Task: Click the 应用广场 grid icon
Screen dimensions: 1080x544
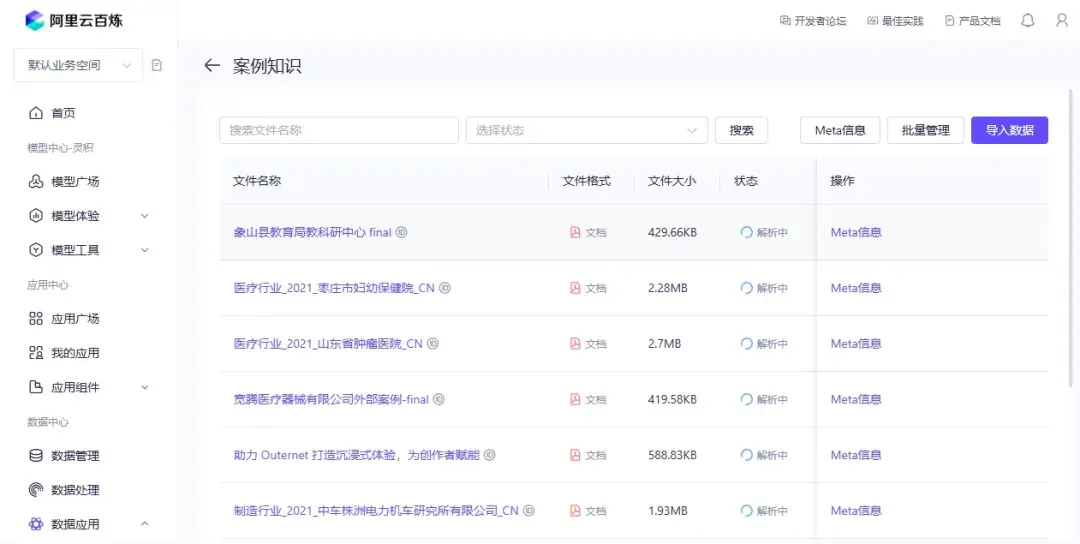Action: tap(36, 318)
